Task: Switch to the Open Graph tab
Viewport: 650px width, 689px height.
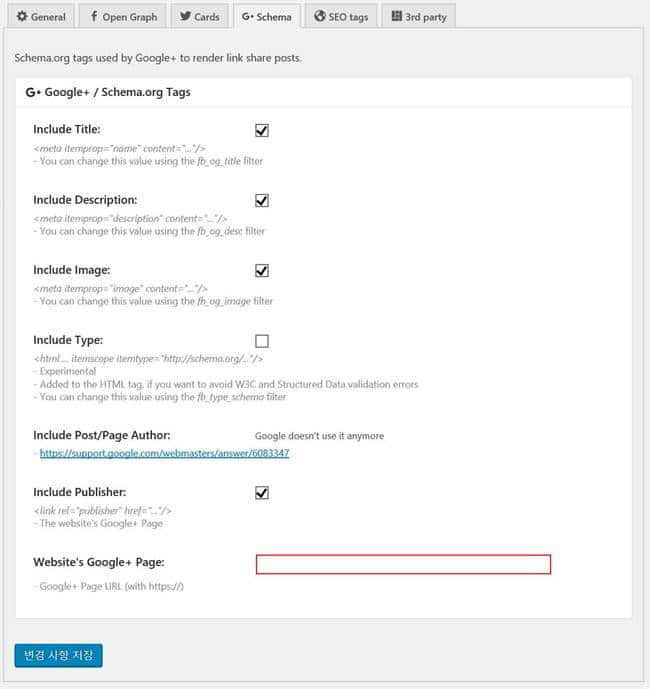Action: tap(123, 16)
